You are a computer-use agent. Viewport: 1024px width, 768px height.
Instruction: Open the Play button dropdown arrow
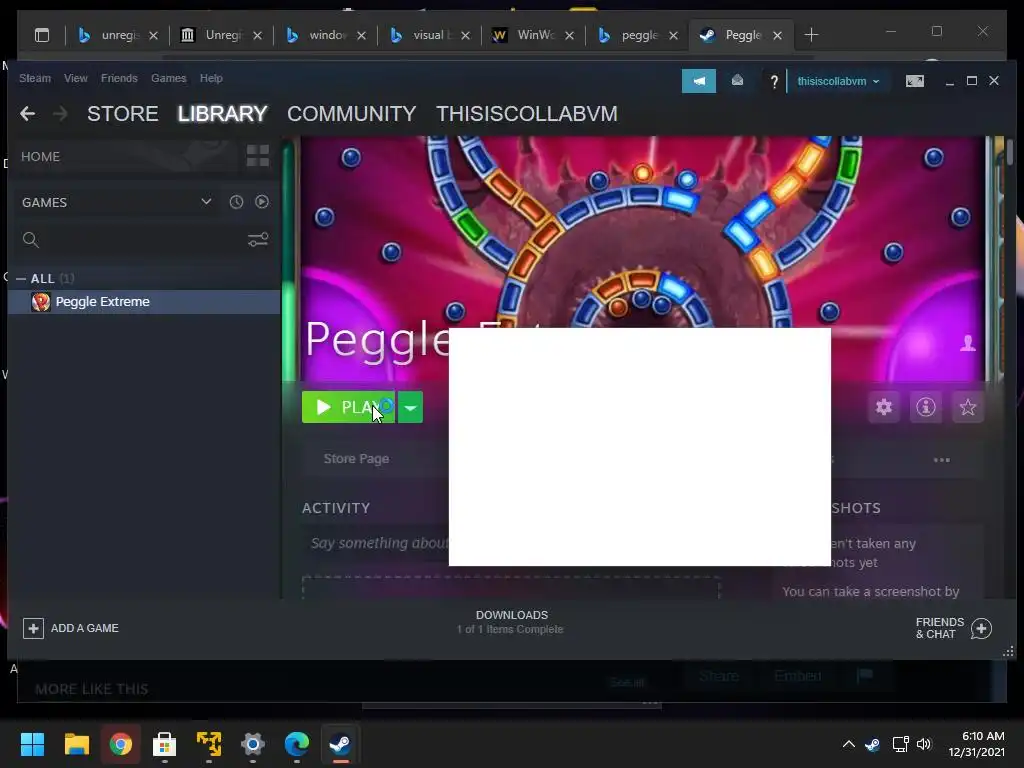410,408
